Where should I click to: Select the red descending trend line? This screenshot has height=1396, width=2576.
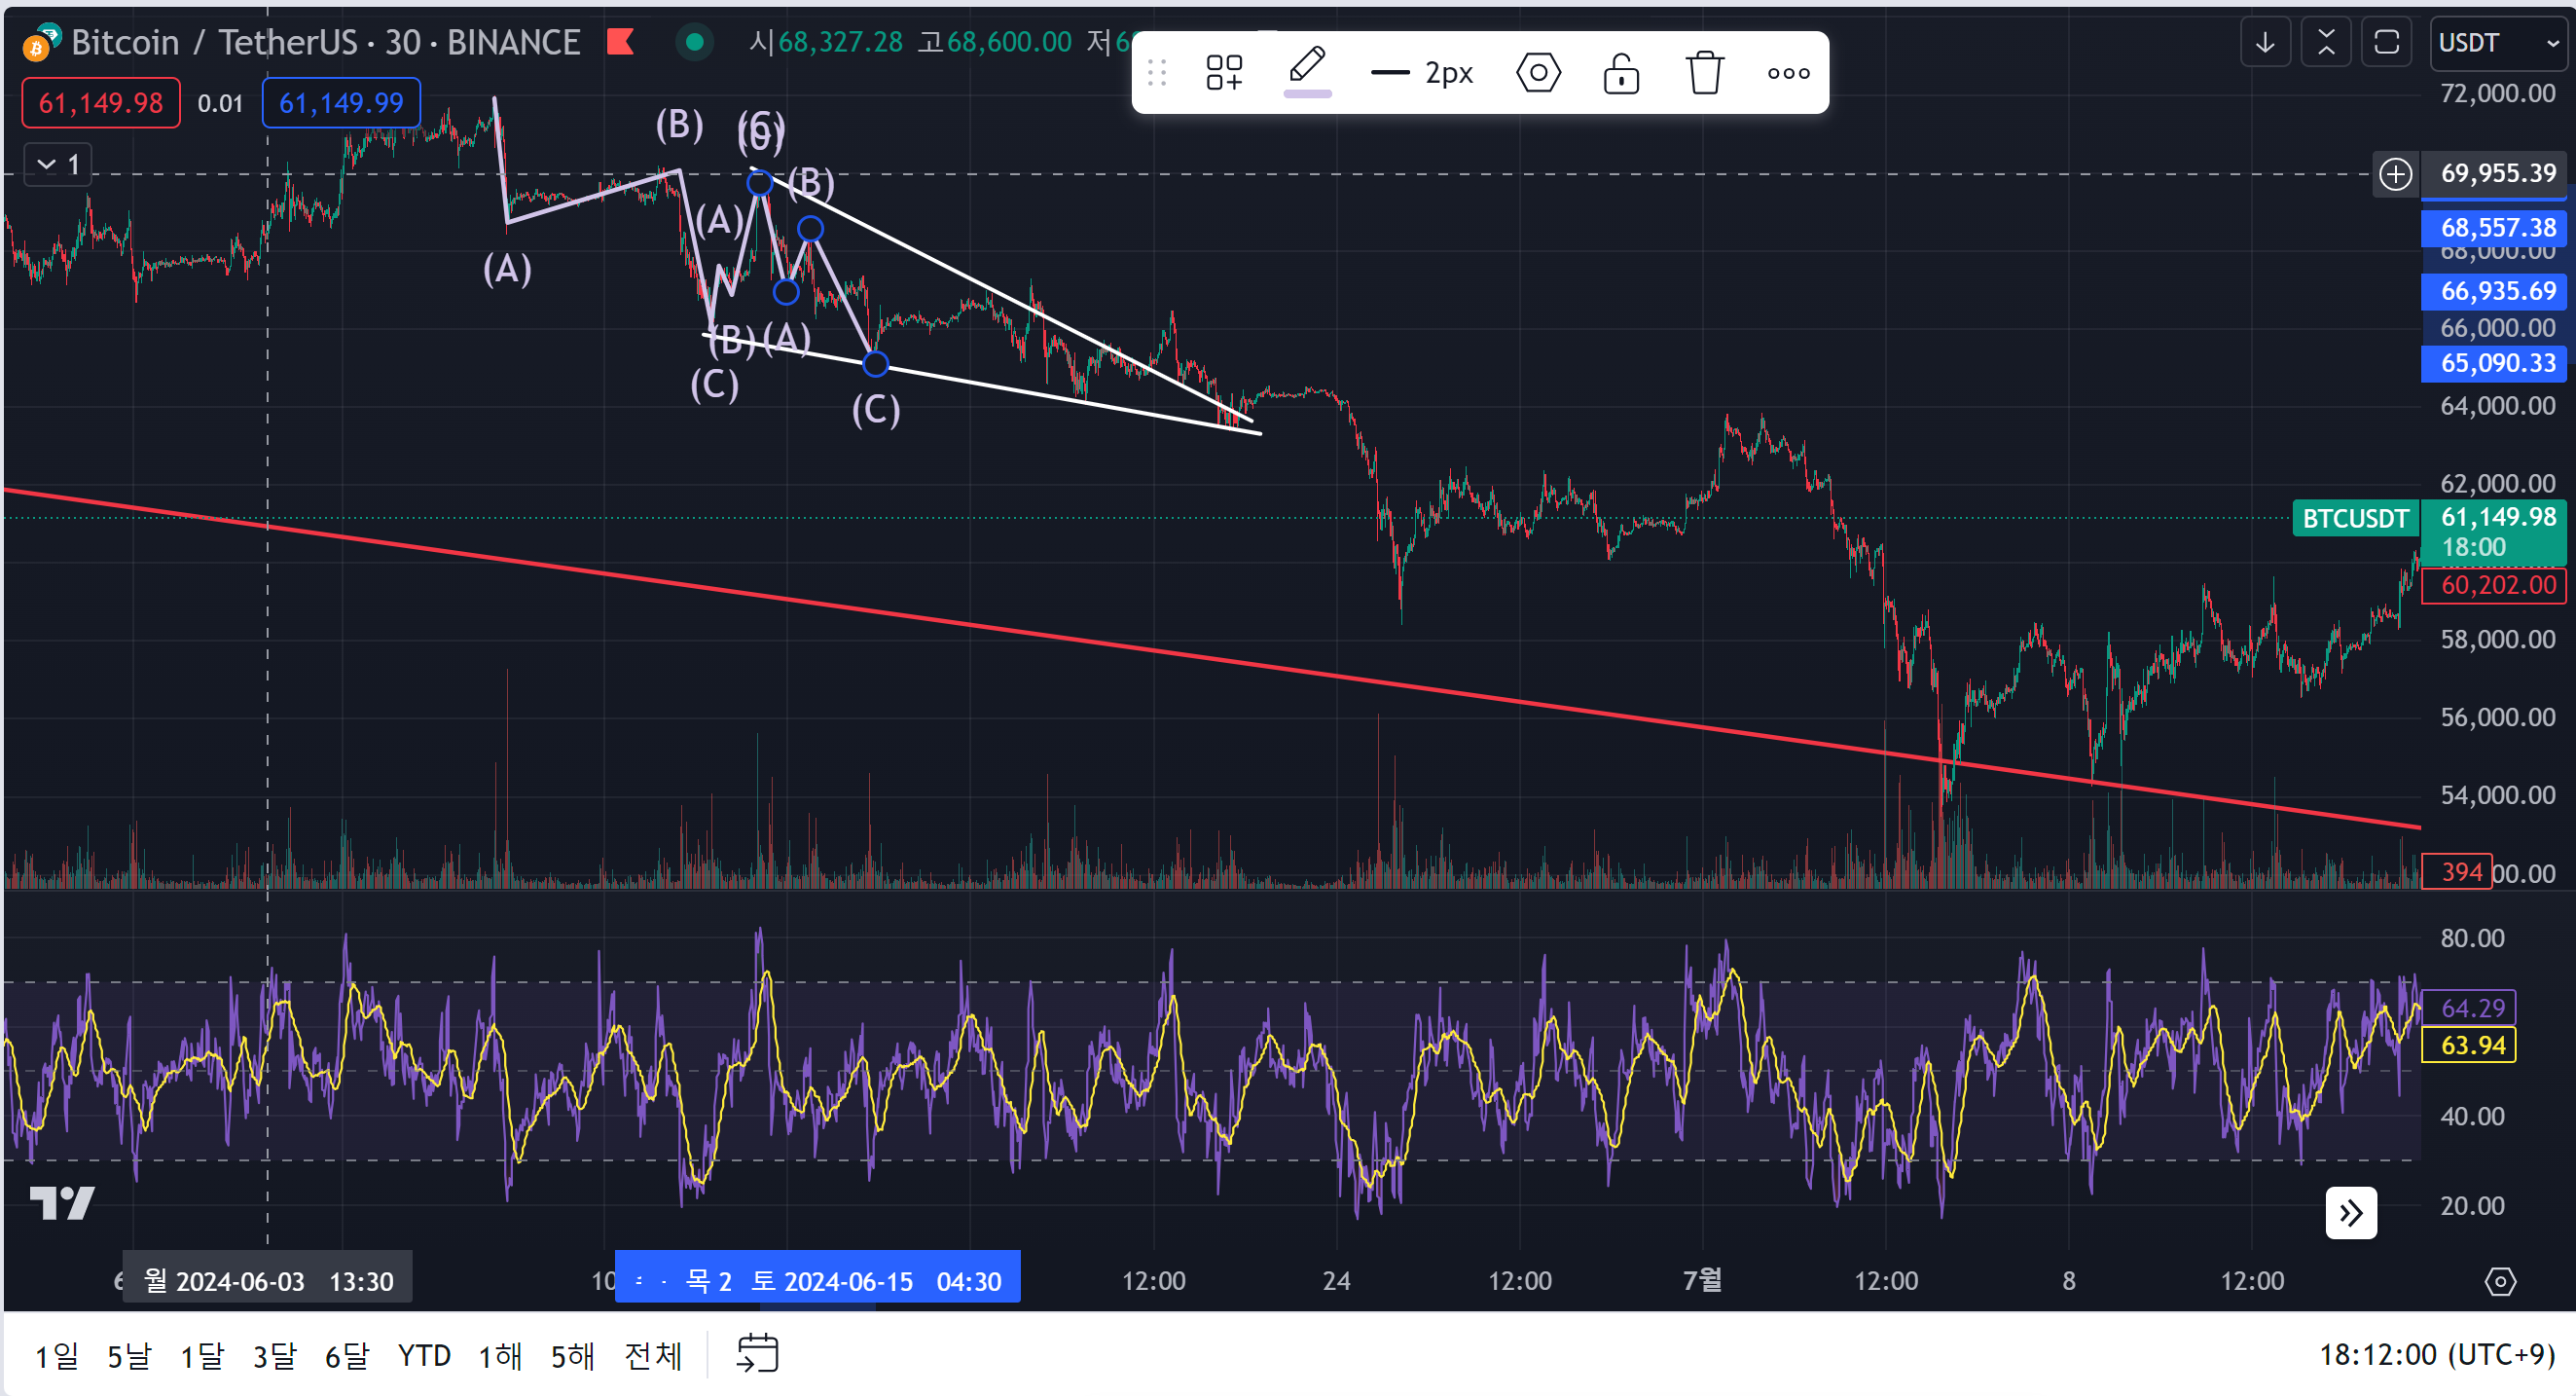tap(1212, 659)
